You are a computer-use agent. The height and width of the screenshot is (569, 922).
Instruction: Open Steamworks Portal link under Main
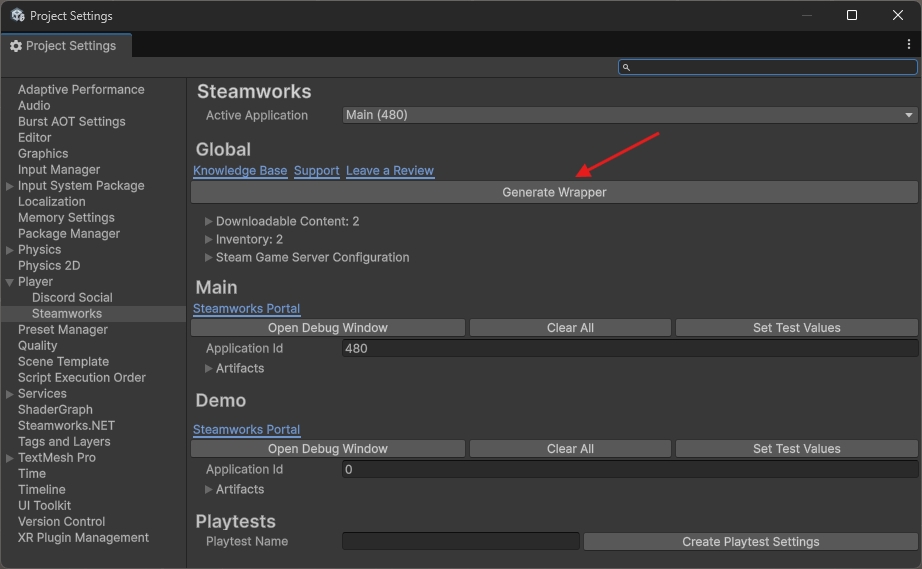point(246,309)
